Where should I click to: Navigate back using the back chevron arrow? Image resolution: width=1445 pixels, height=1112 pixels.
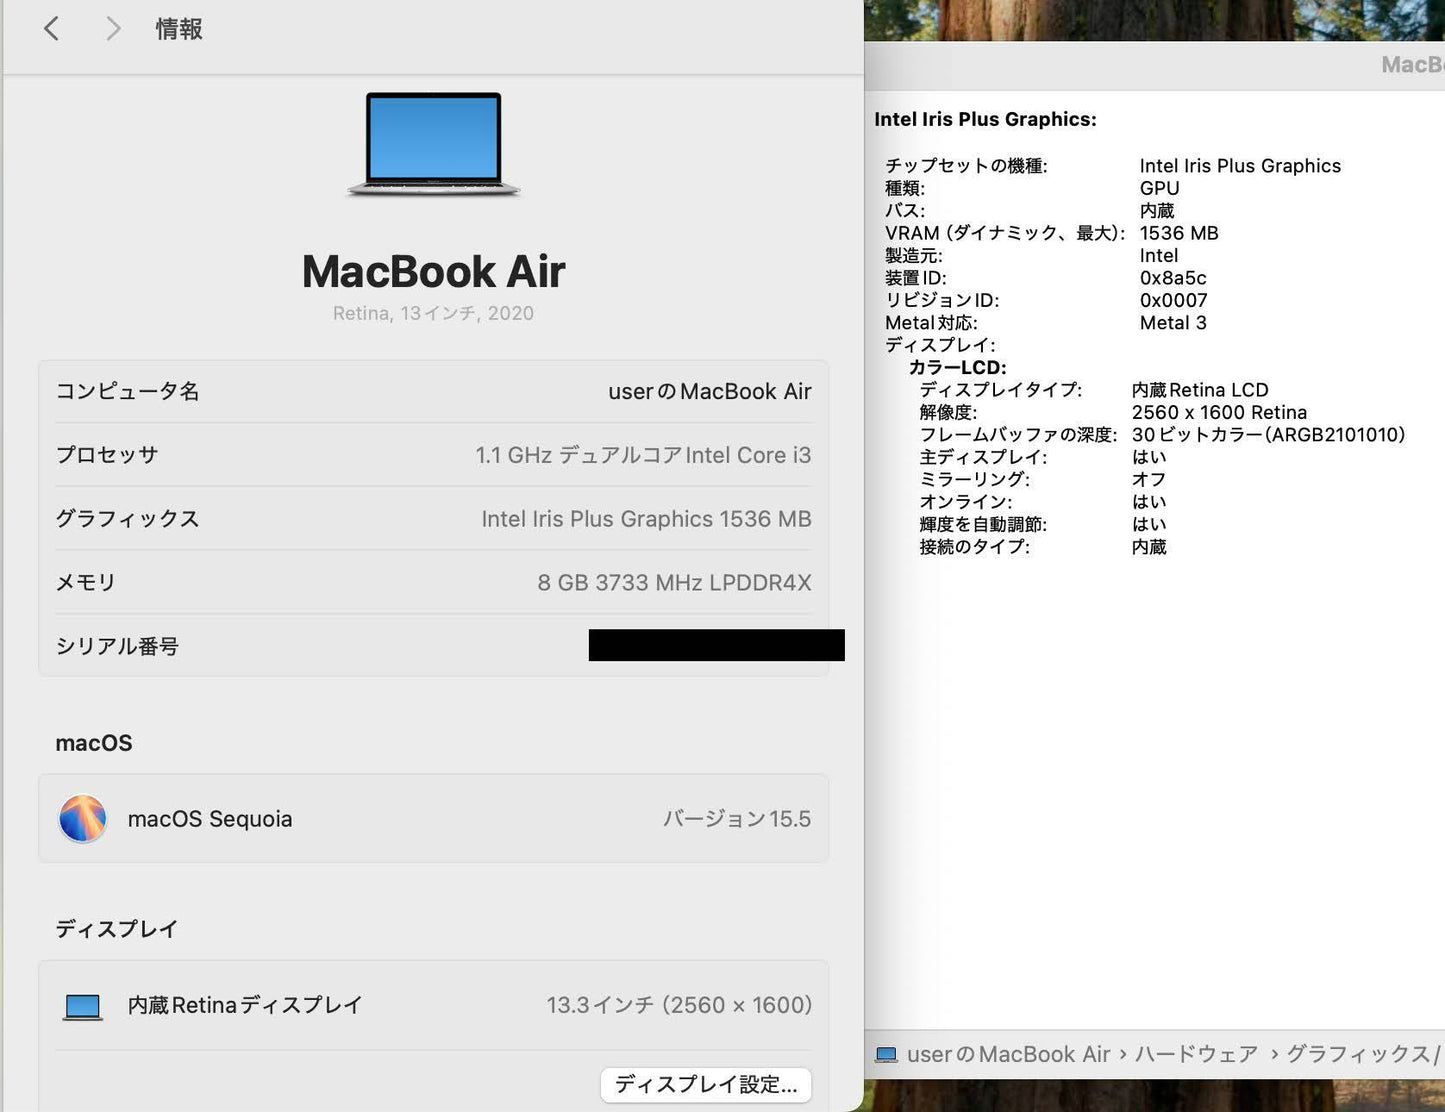point(51,28)
